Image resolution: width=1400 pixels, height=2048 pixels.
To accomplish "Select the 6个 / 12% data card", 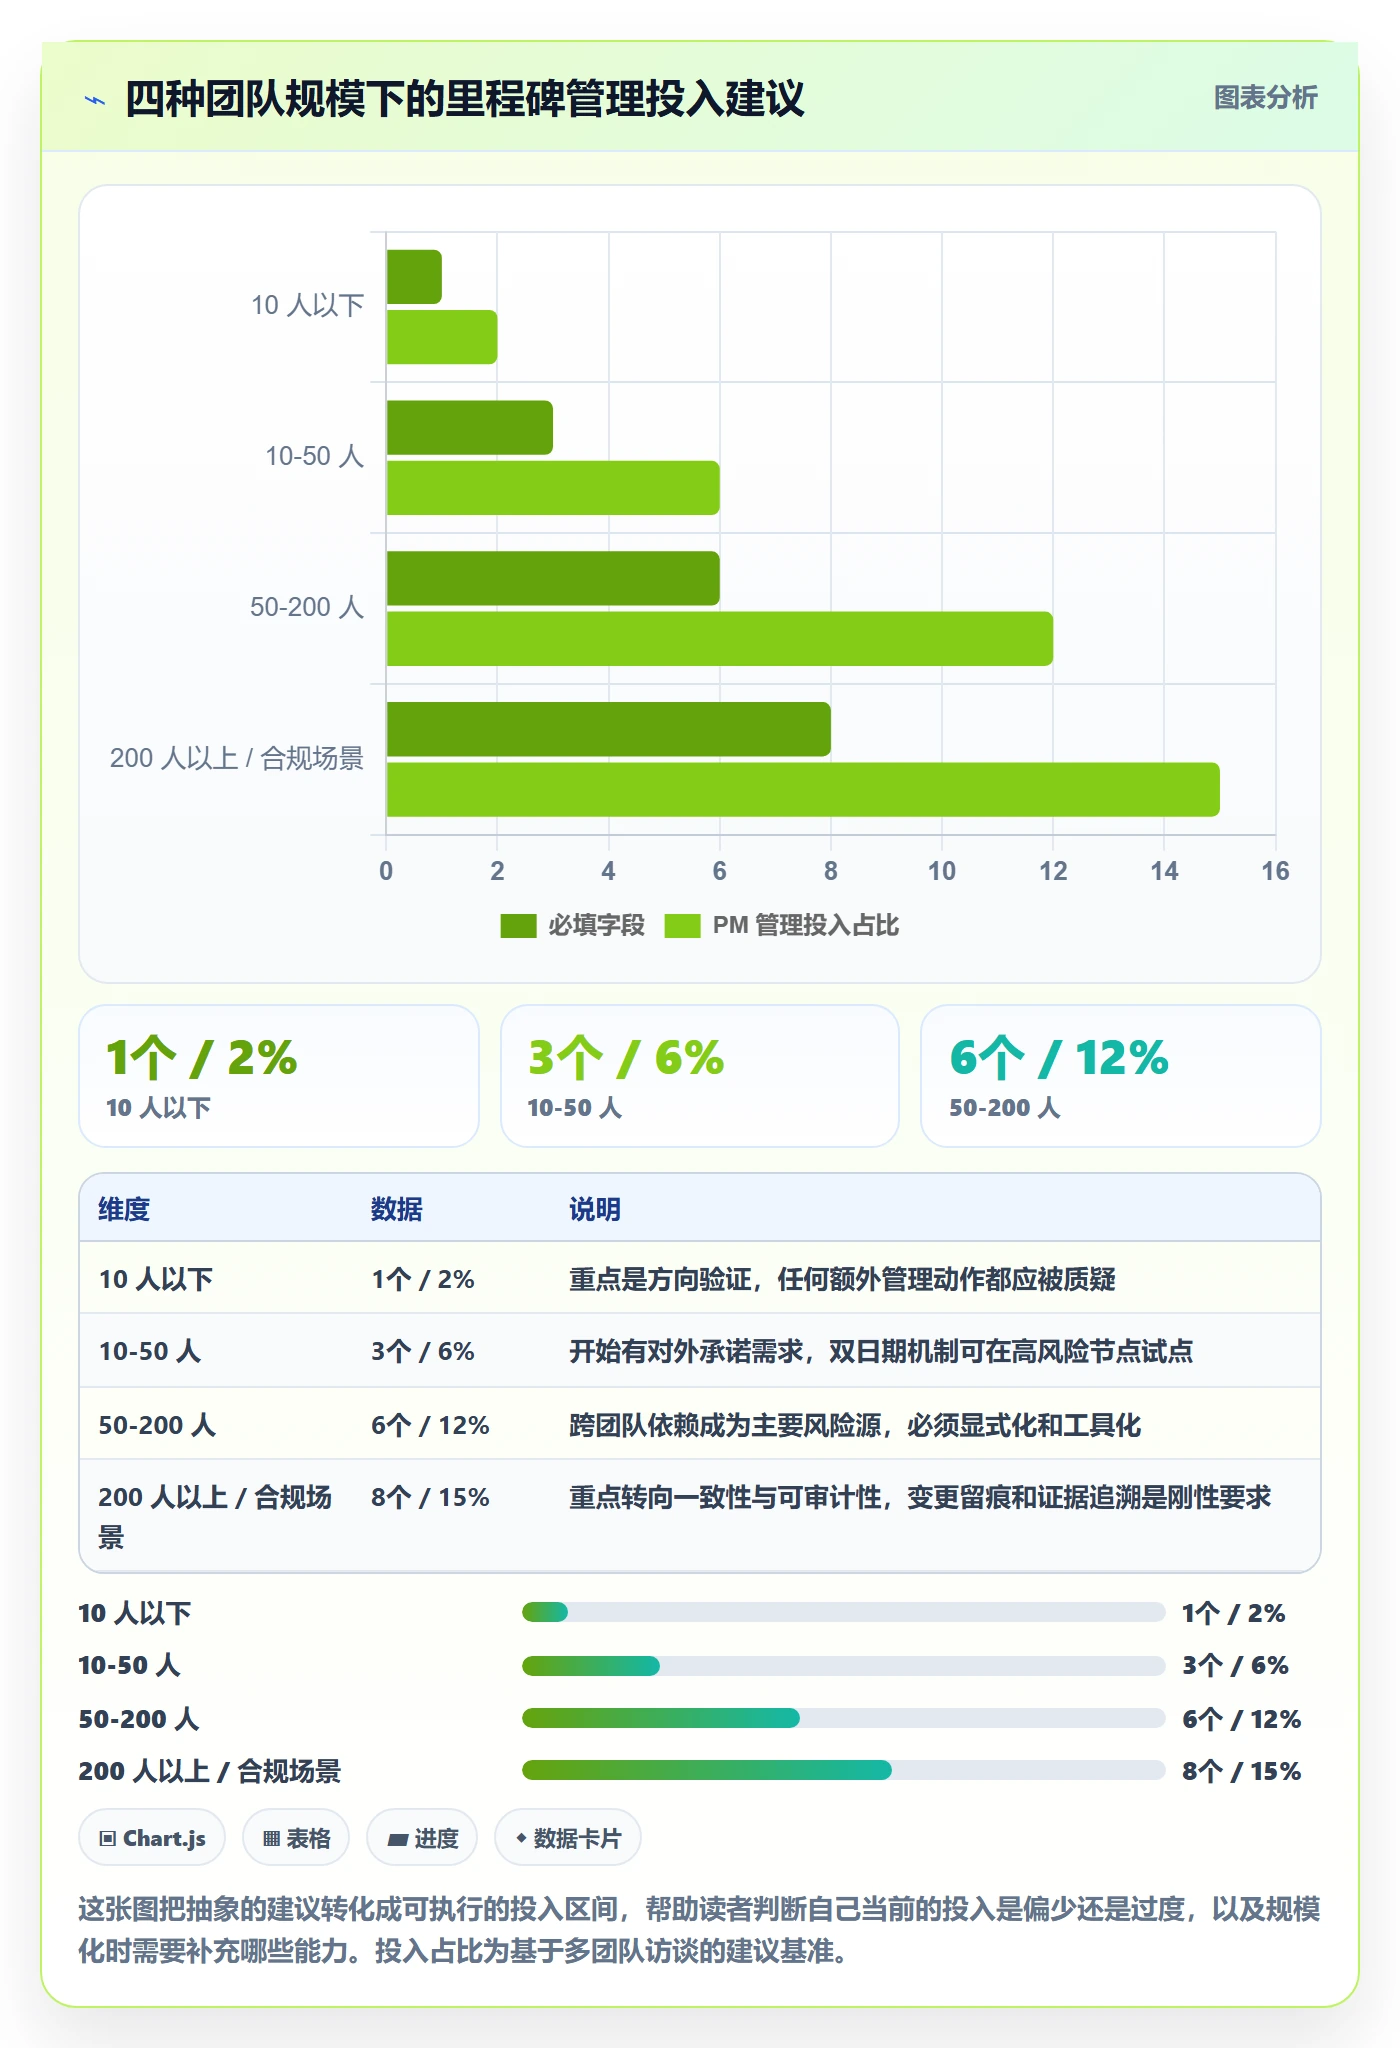I will tap(1121, 1076).
